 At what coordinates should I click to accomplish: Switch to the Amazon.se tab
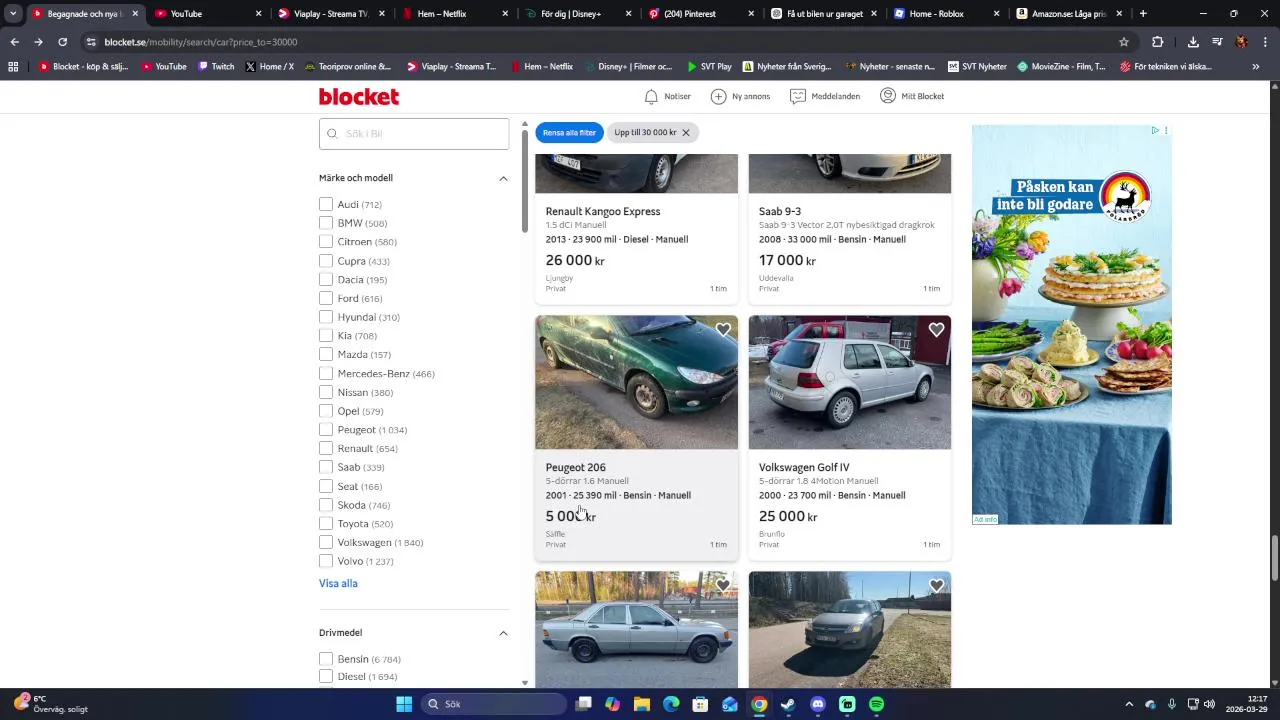[x=1070, y=14]
